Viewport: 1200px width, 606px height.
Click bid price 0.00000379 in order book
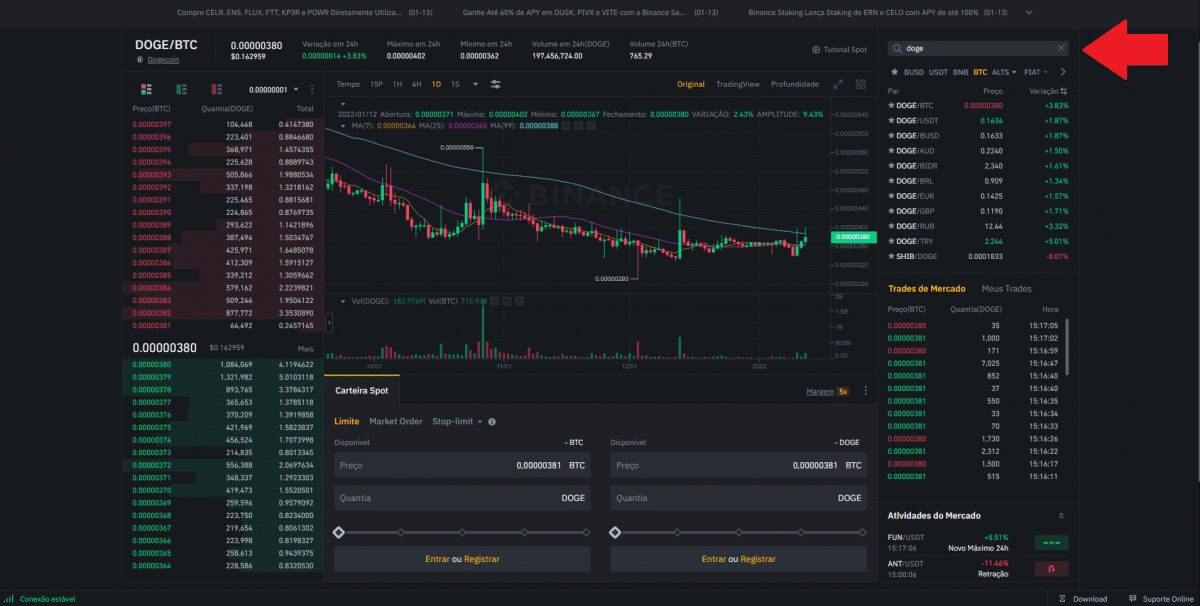tap(152, 377)
